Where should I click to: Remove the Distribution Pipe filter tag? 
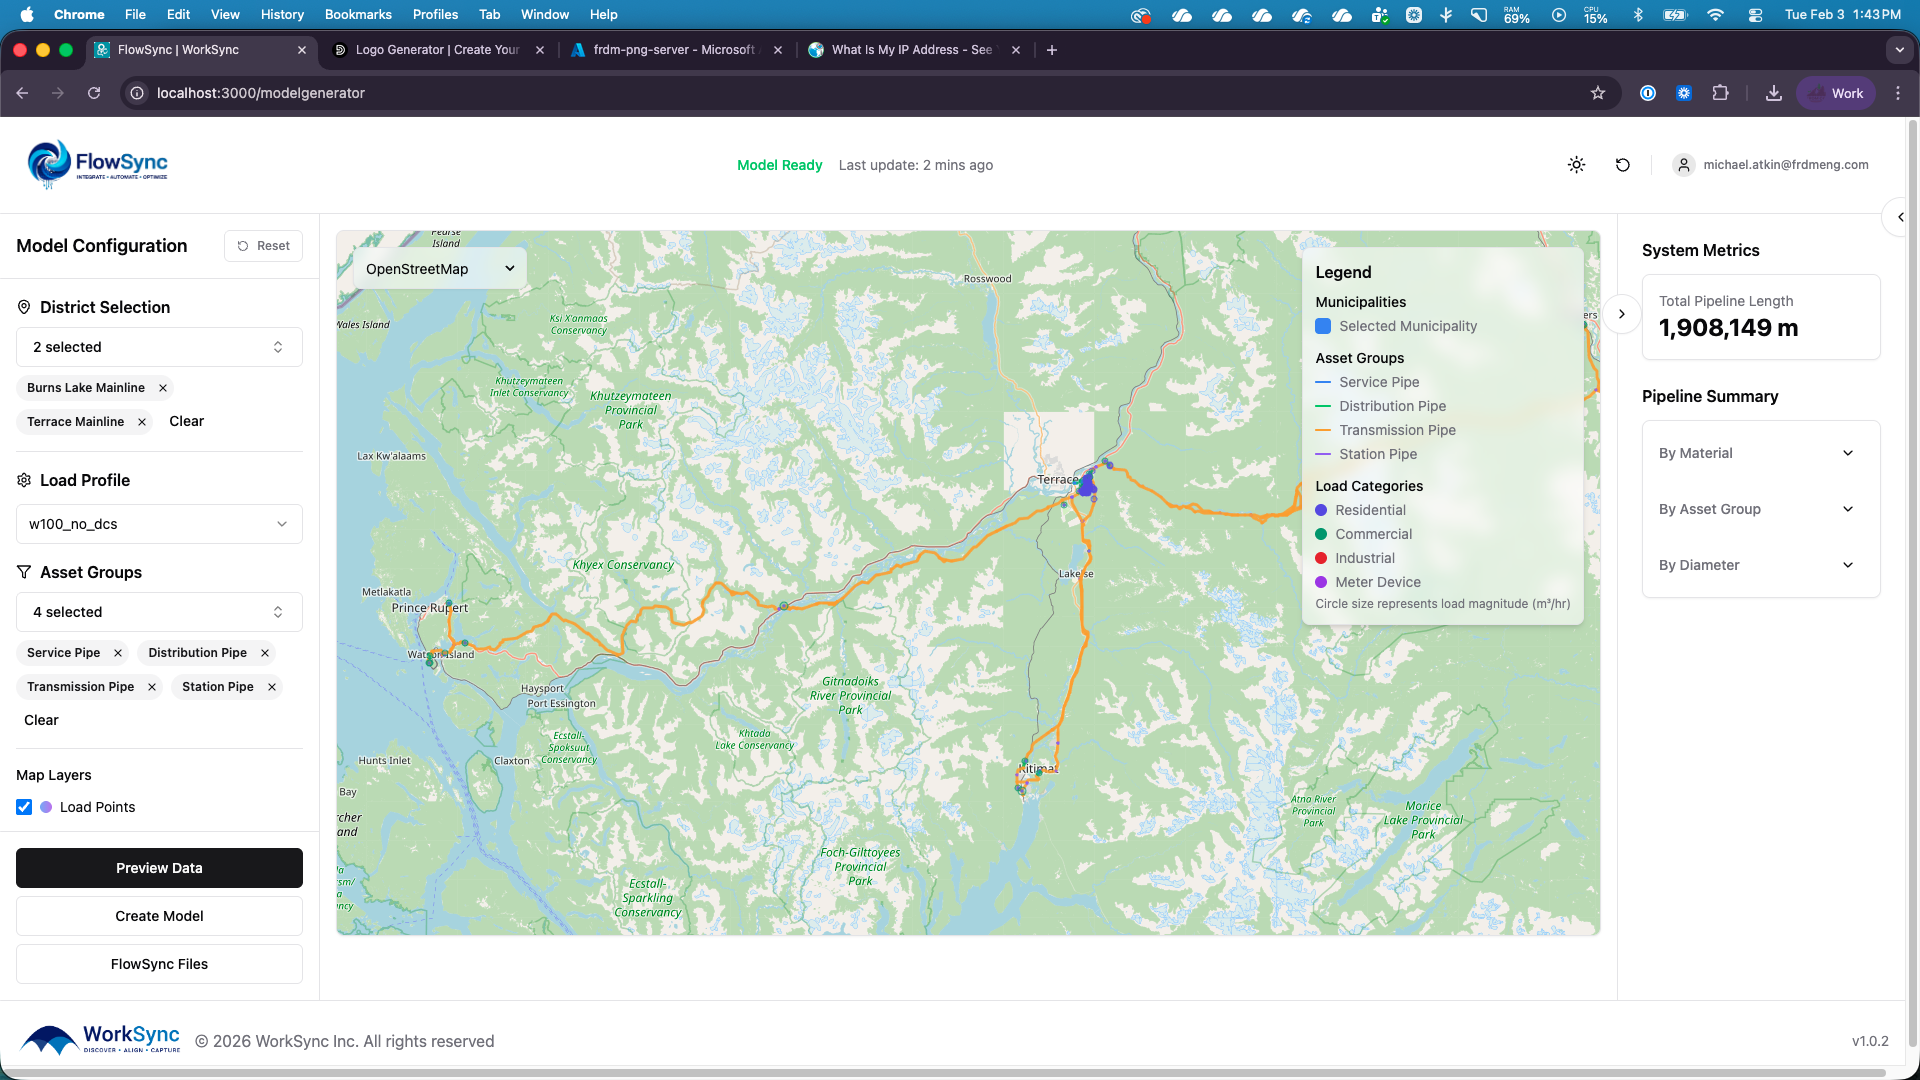(x=265, y=653)
